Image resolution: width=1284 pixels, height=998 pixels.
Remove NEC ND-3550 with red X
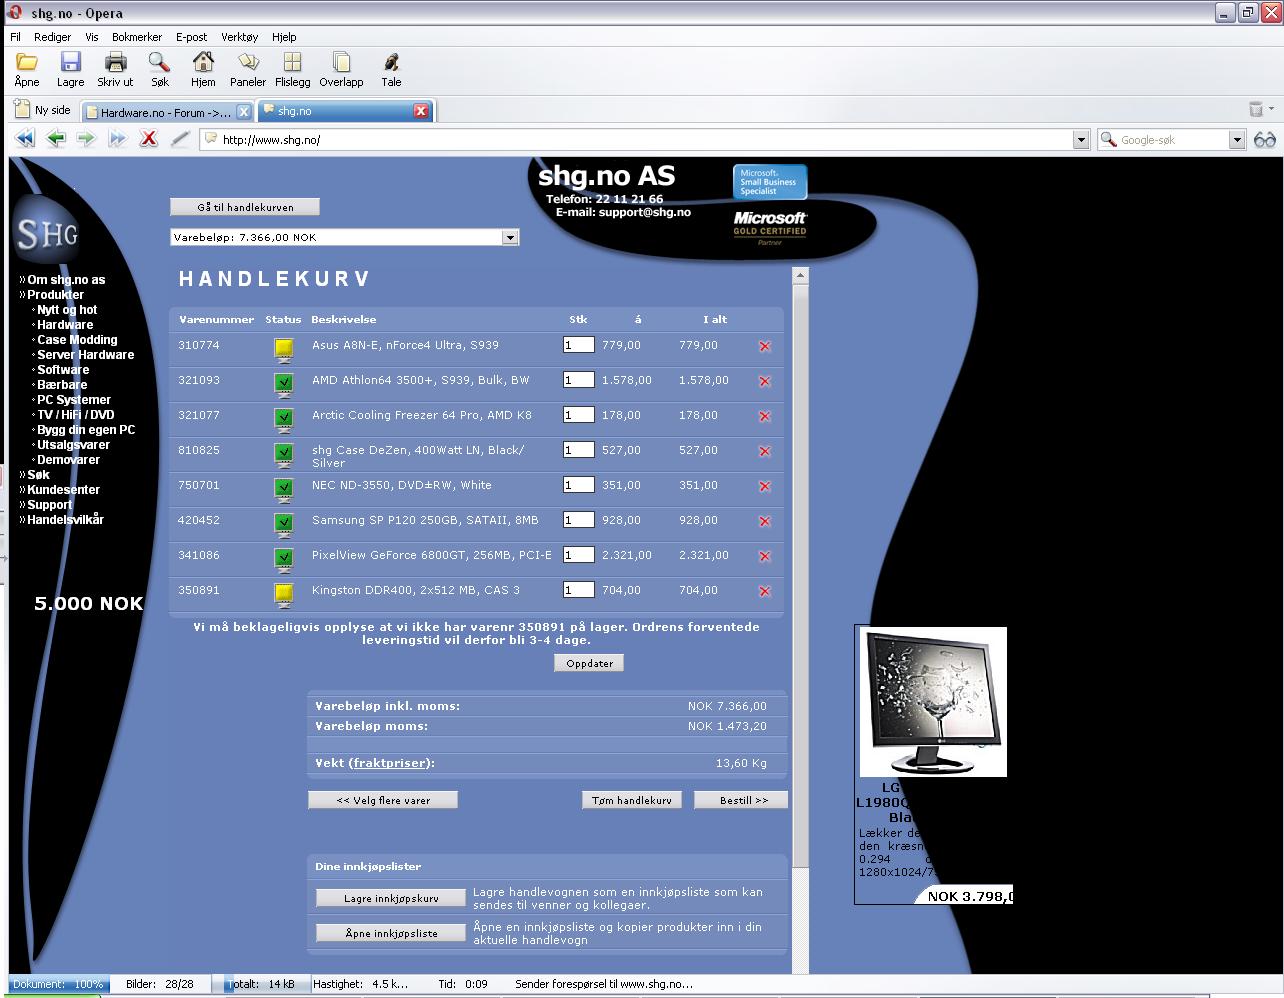pyautogui.click(x=765, y=487)
